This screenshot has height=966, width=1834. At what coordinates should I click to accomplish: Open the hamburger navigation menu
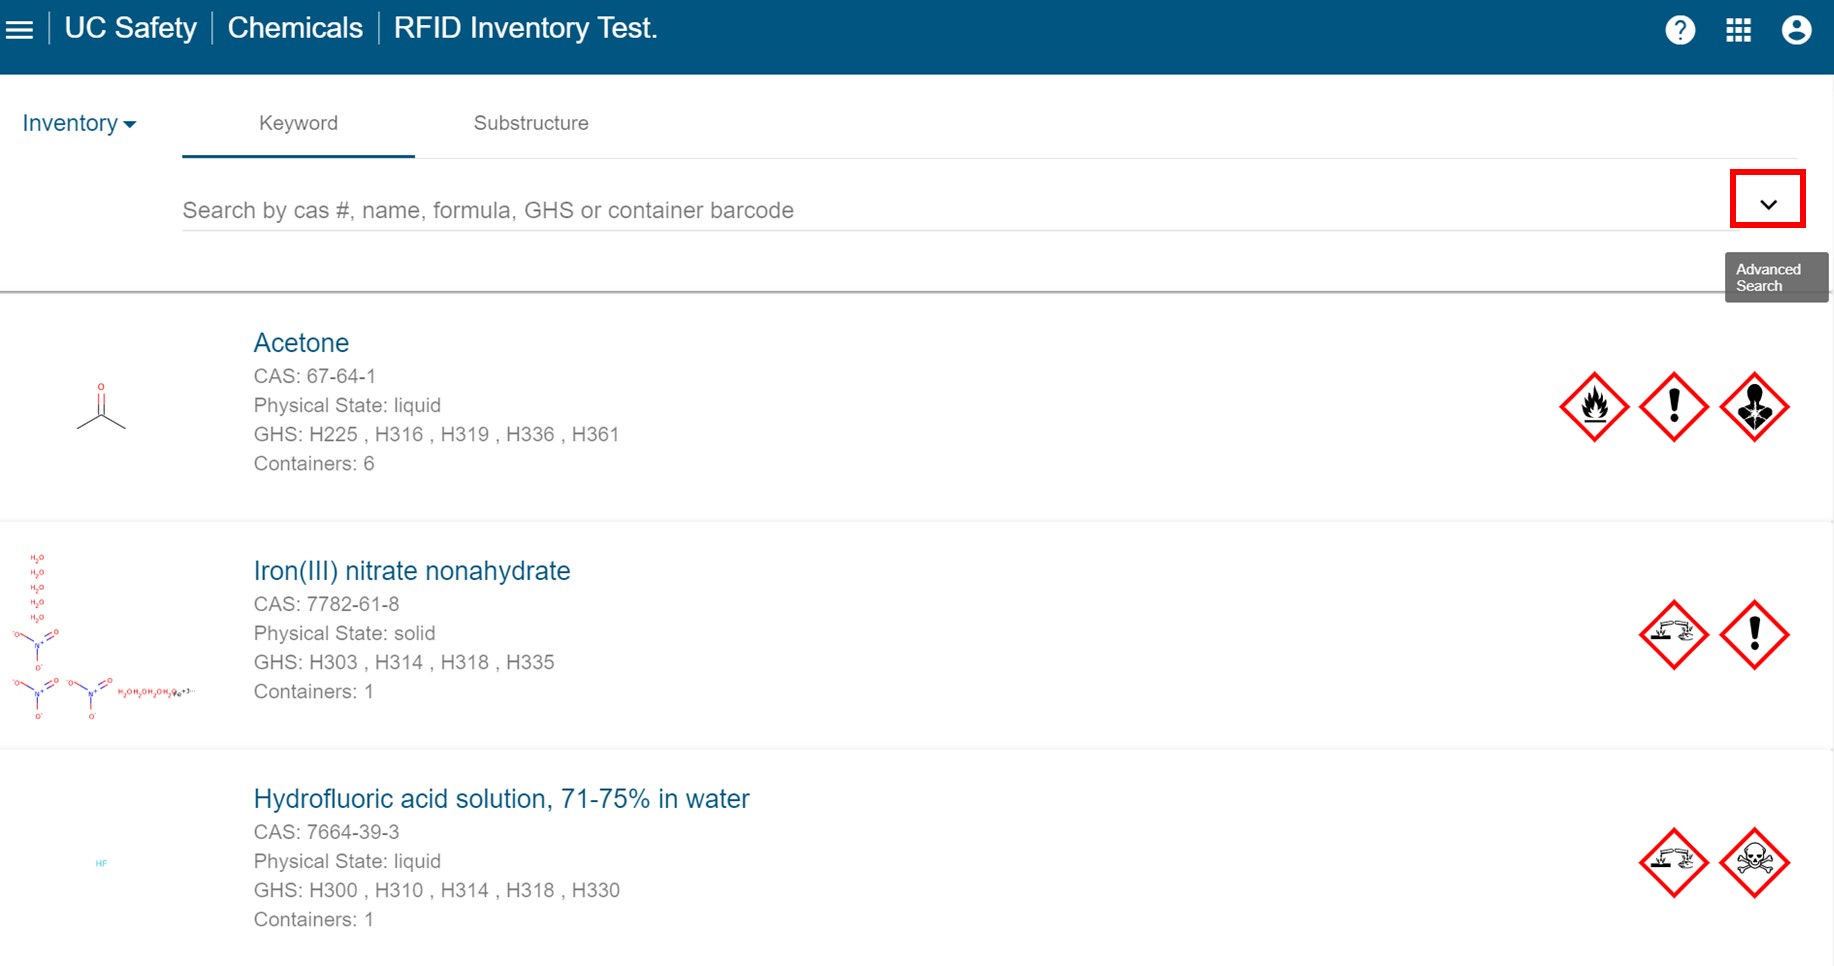coord(19,30)
